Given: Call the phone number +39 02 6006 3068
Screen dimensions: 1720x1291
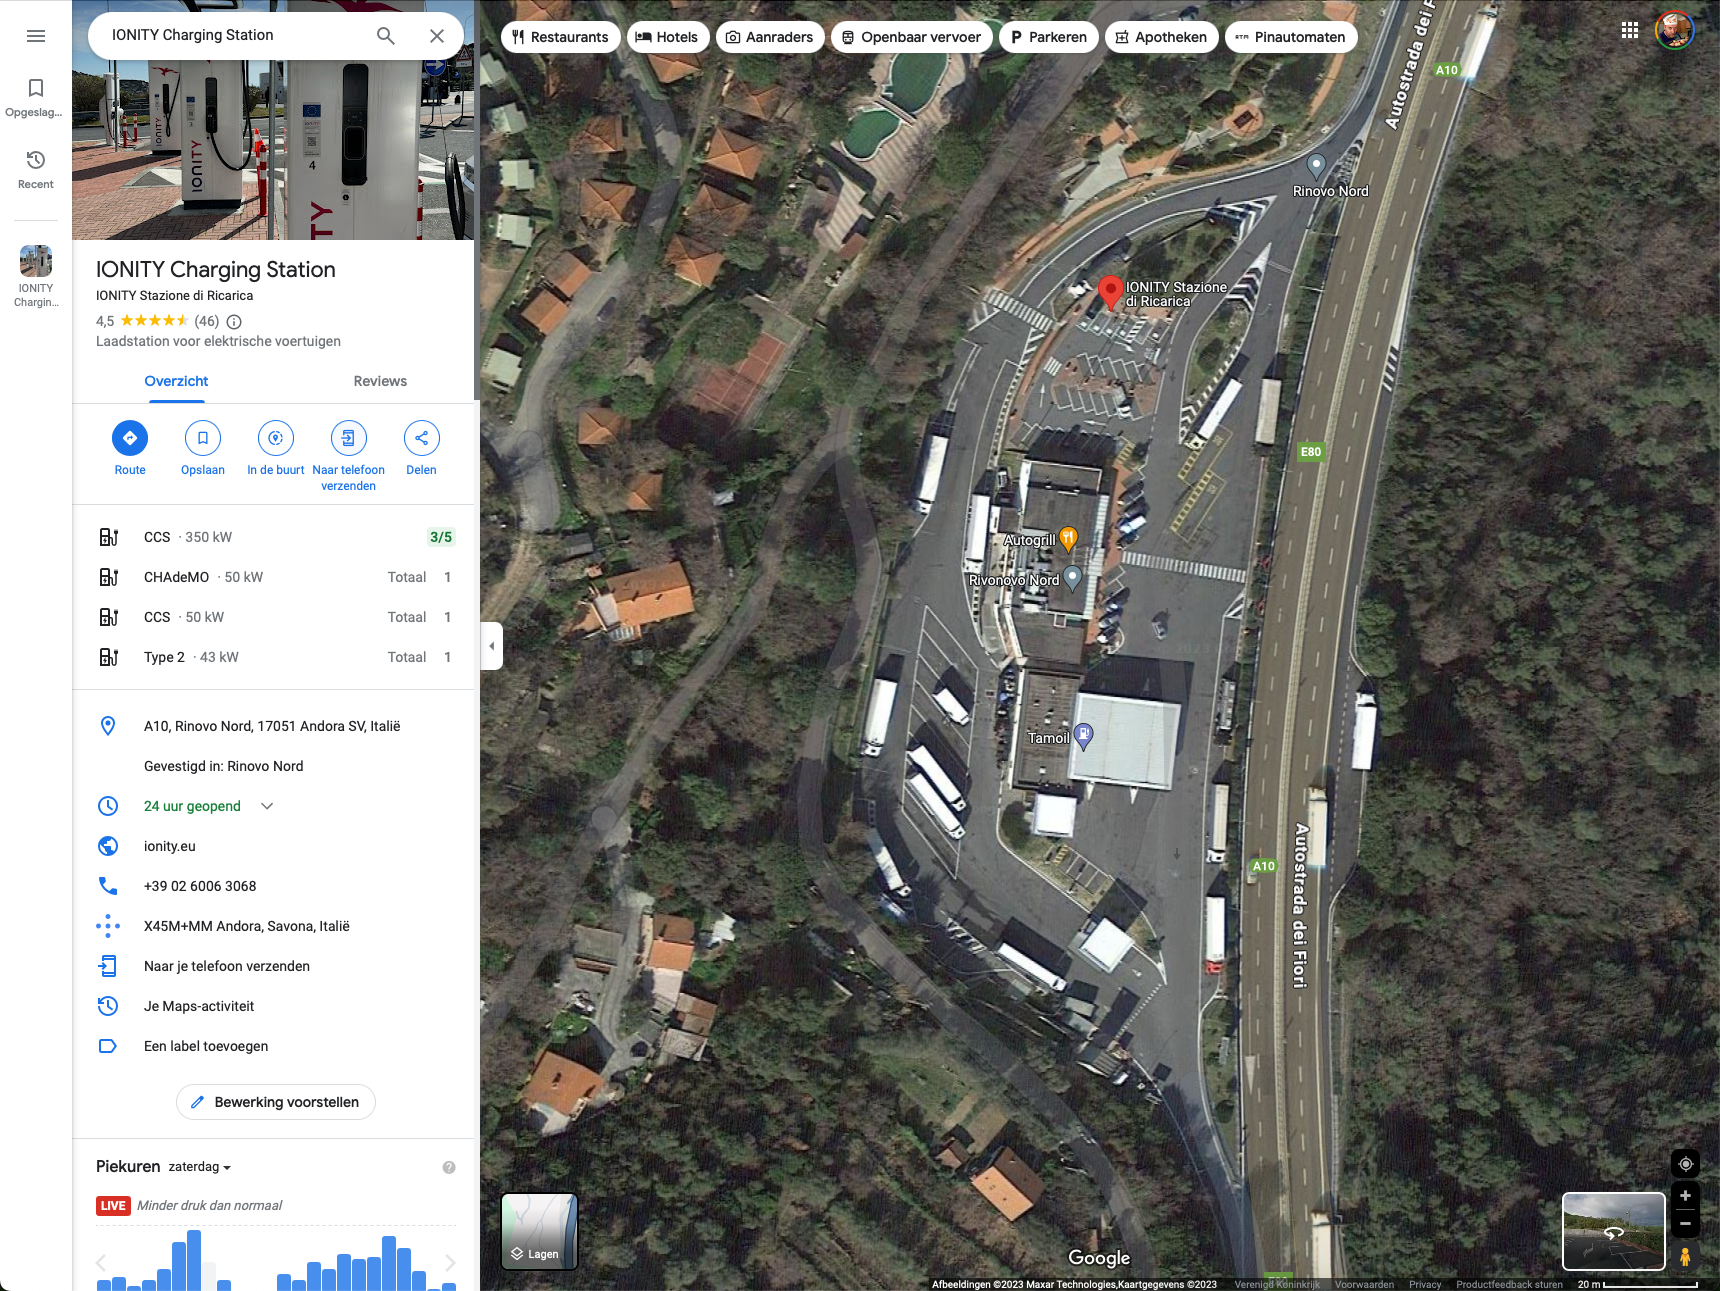Looking at the screenshot, I should point(274,886).
